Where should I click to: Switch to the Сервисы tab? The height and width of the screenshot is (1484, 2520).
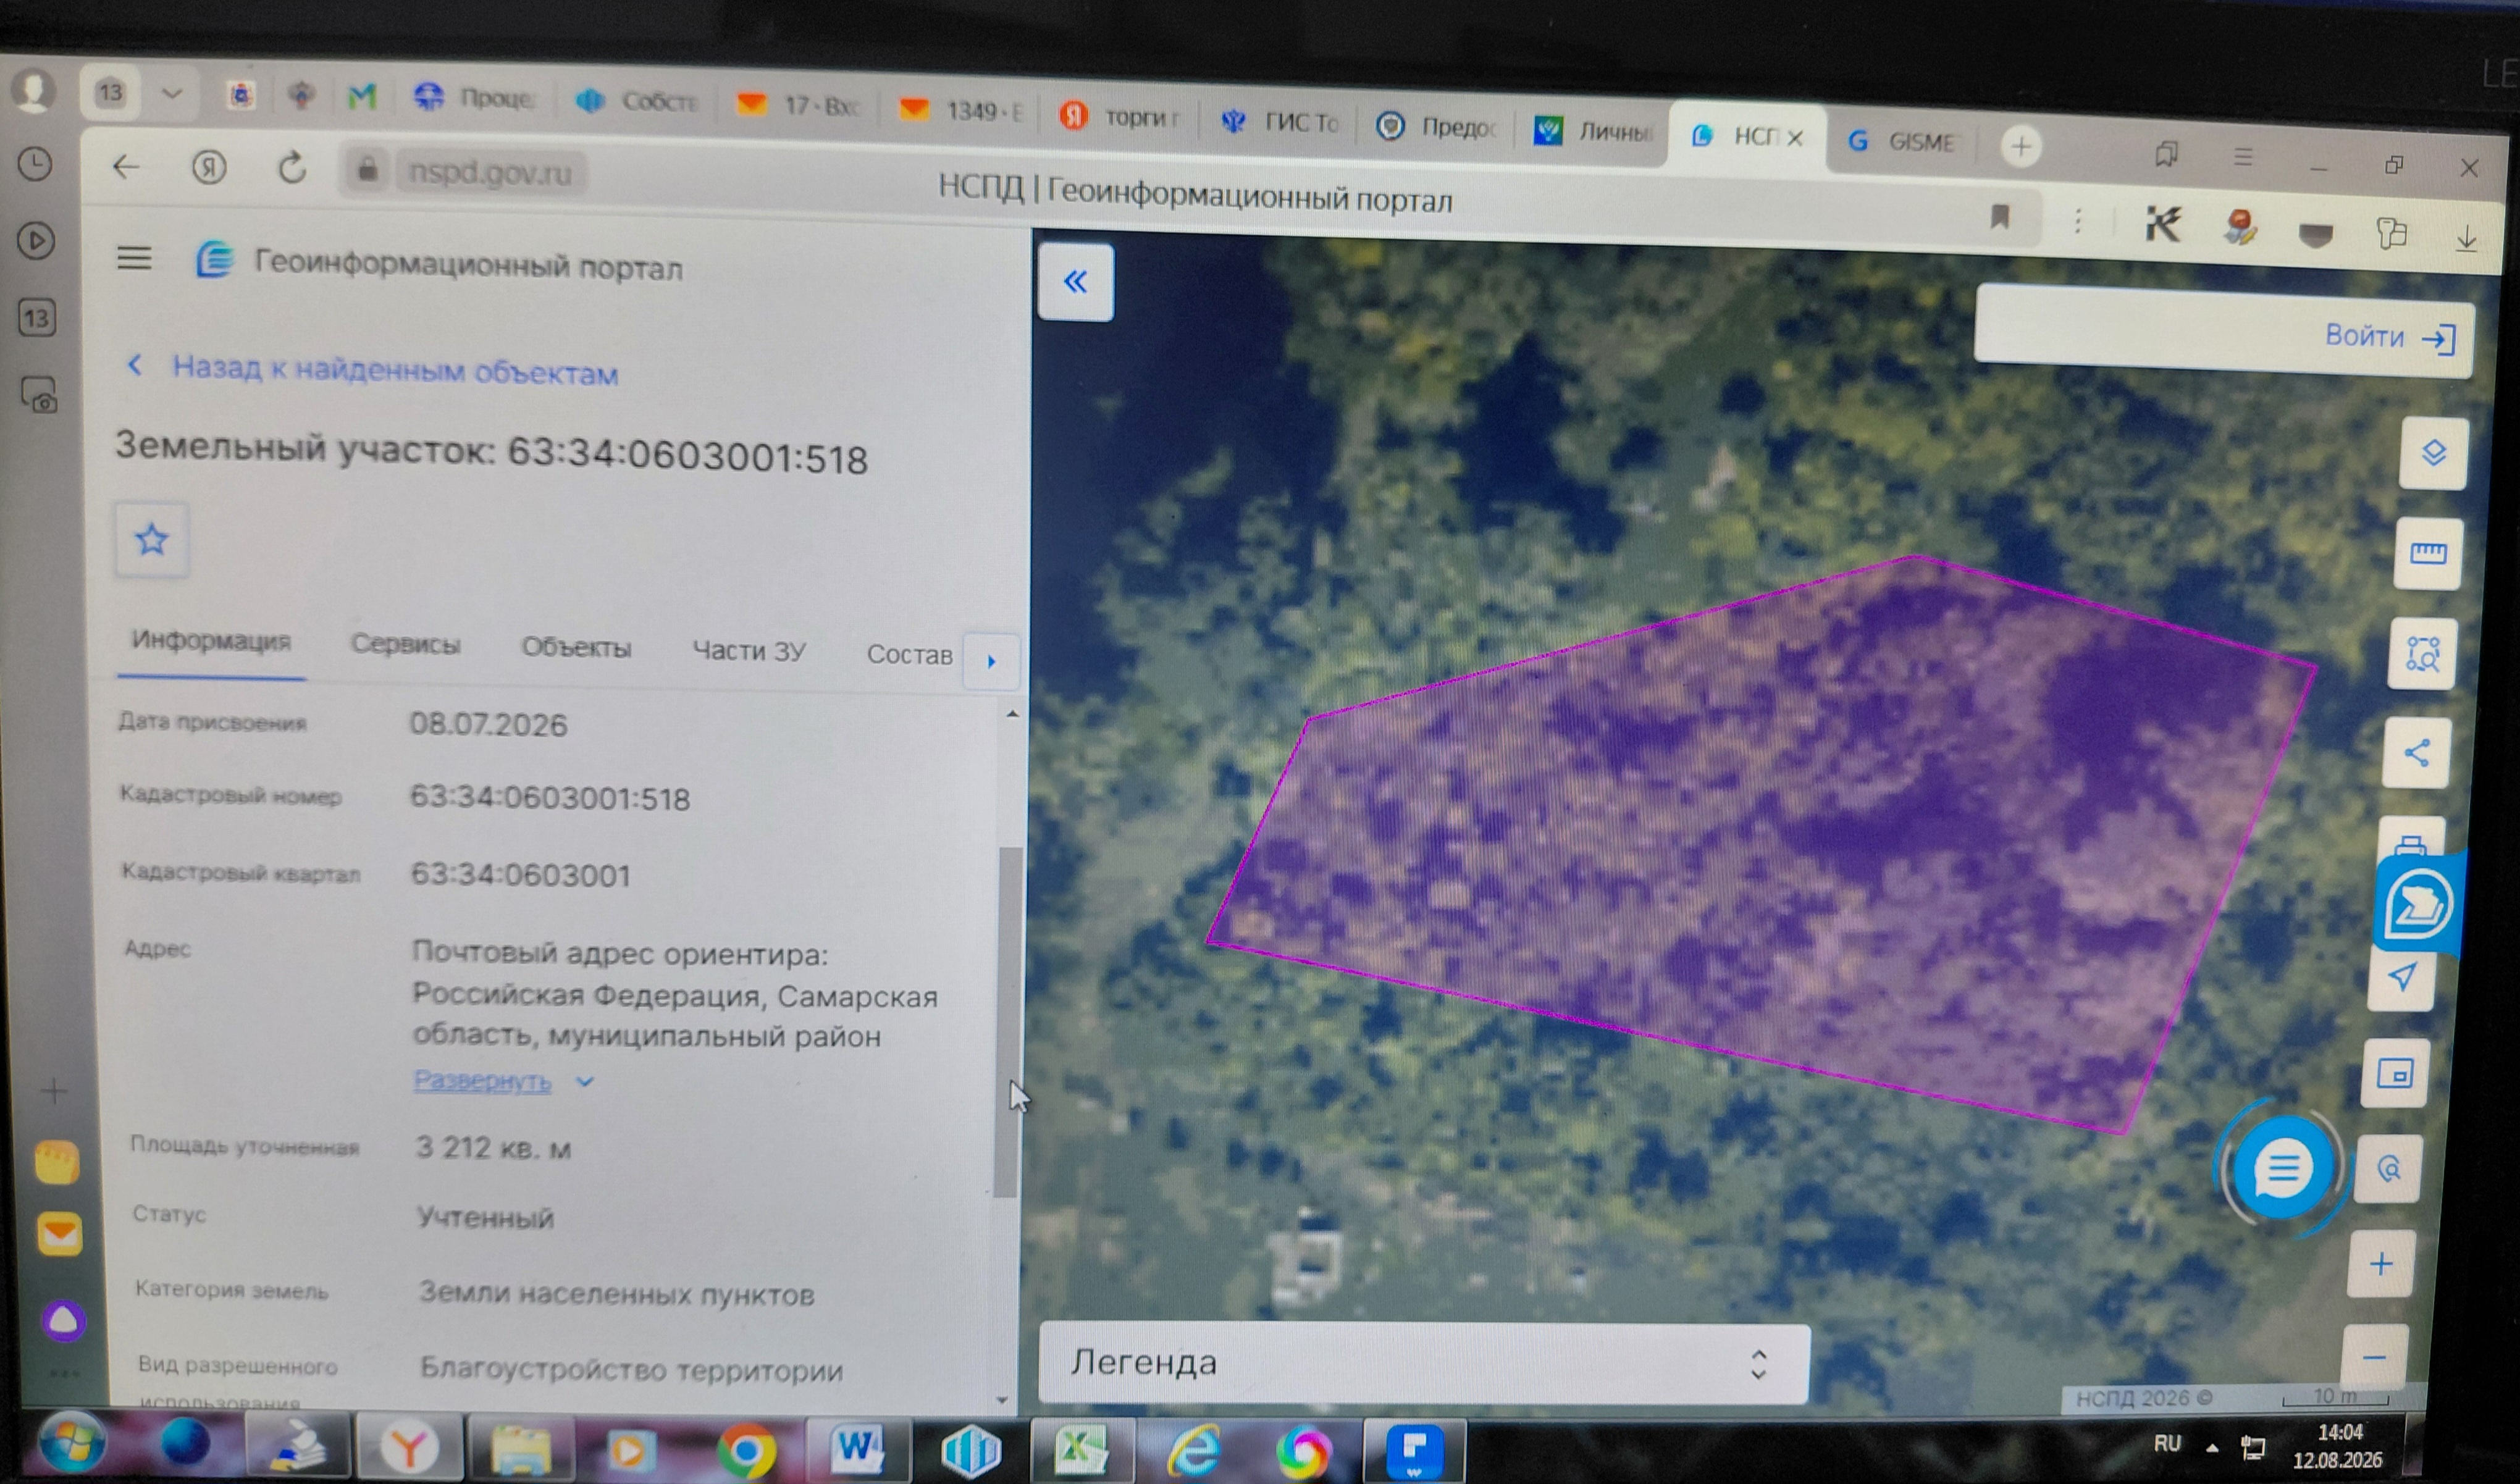pyautogui.click(x=405, y=645)
